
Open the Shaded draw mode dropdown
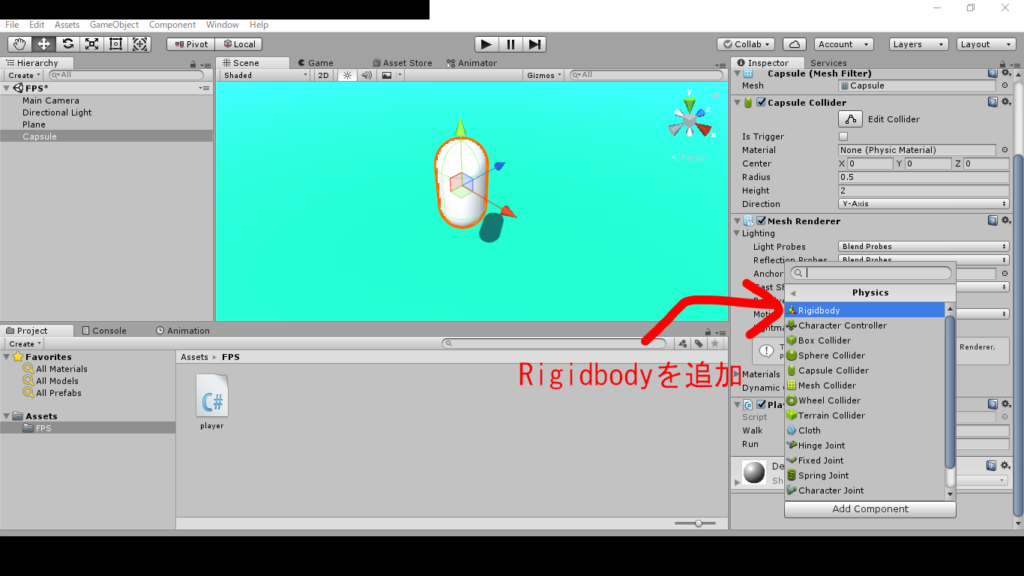click(x=265, y=75)
